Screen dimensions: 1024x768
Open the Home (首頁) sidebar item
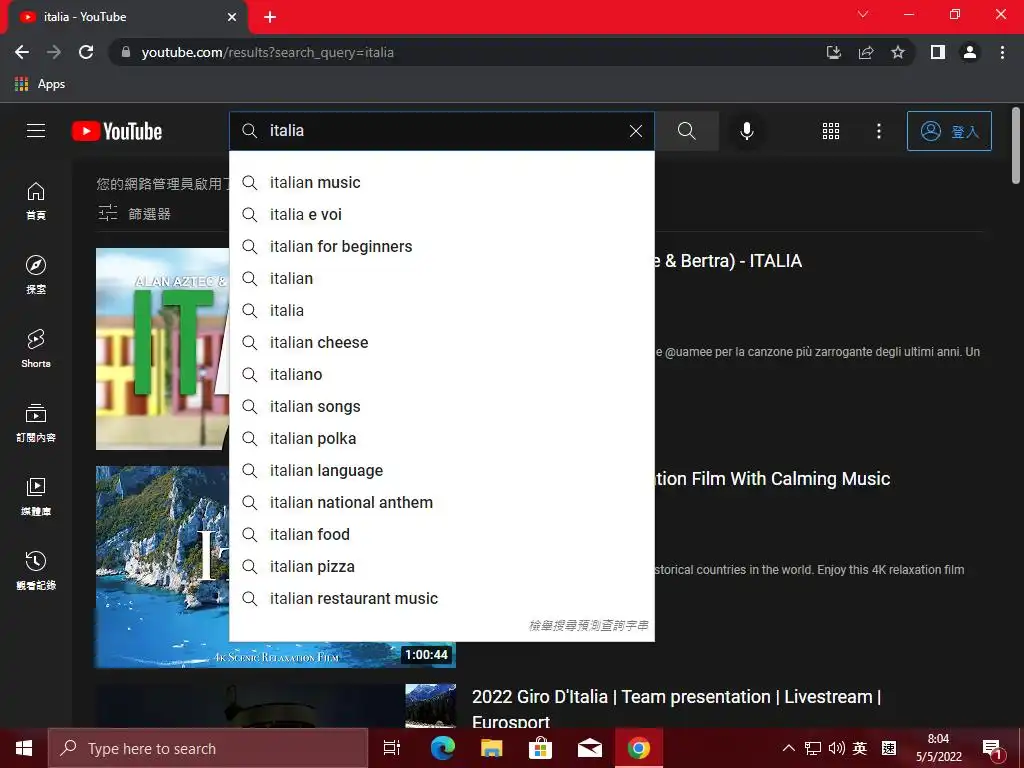pyautogui.click(x=36, y=200)
